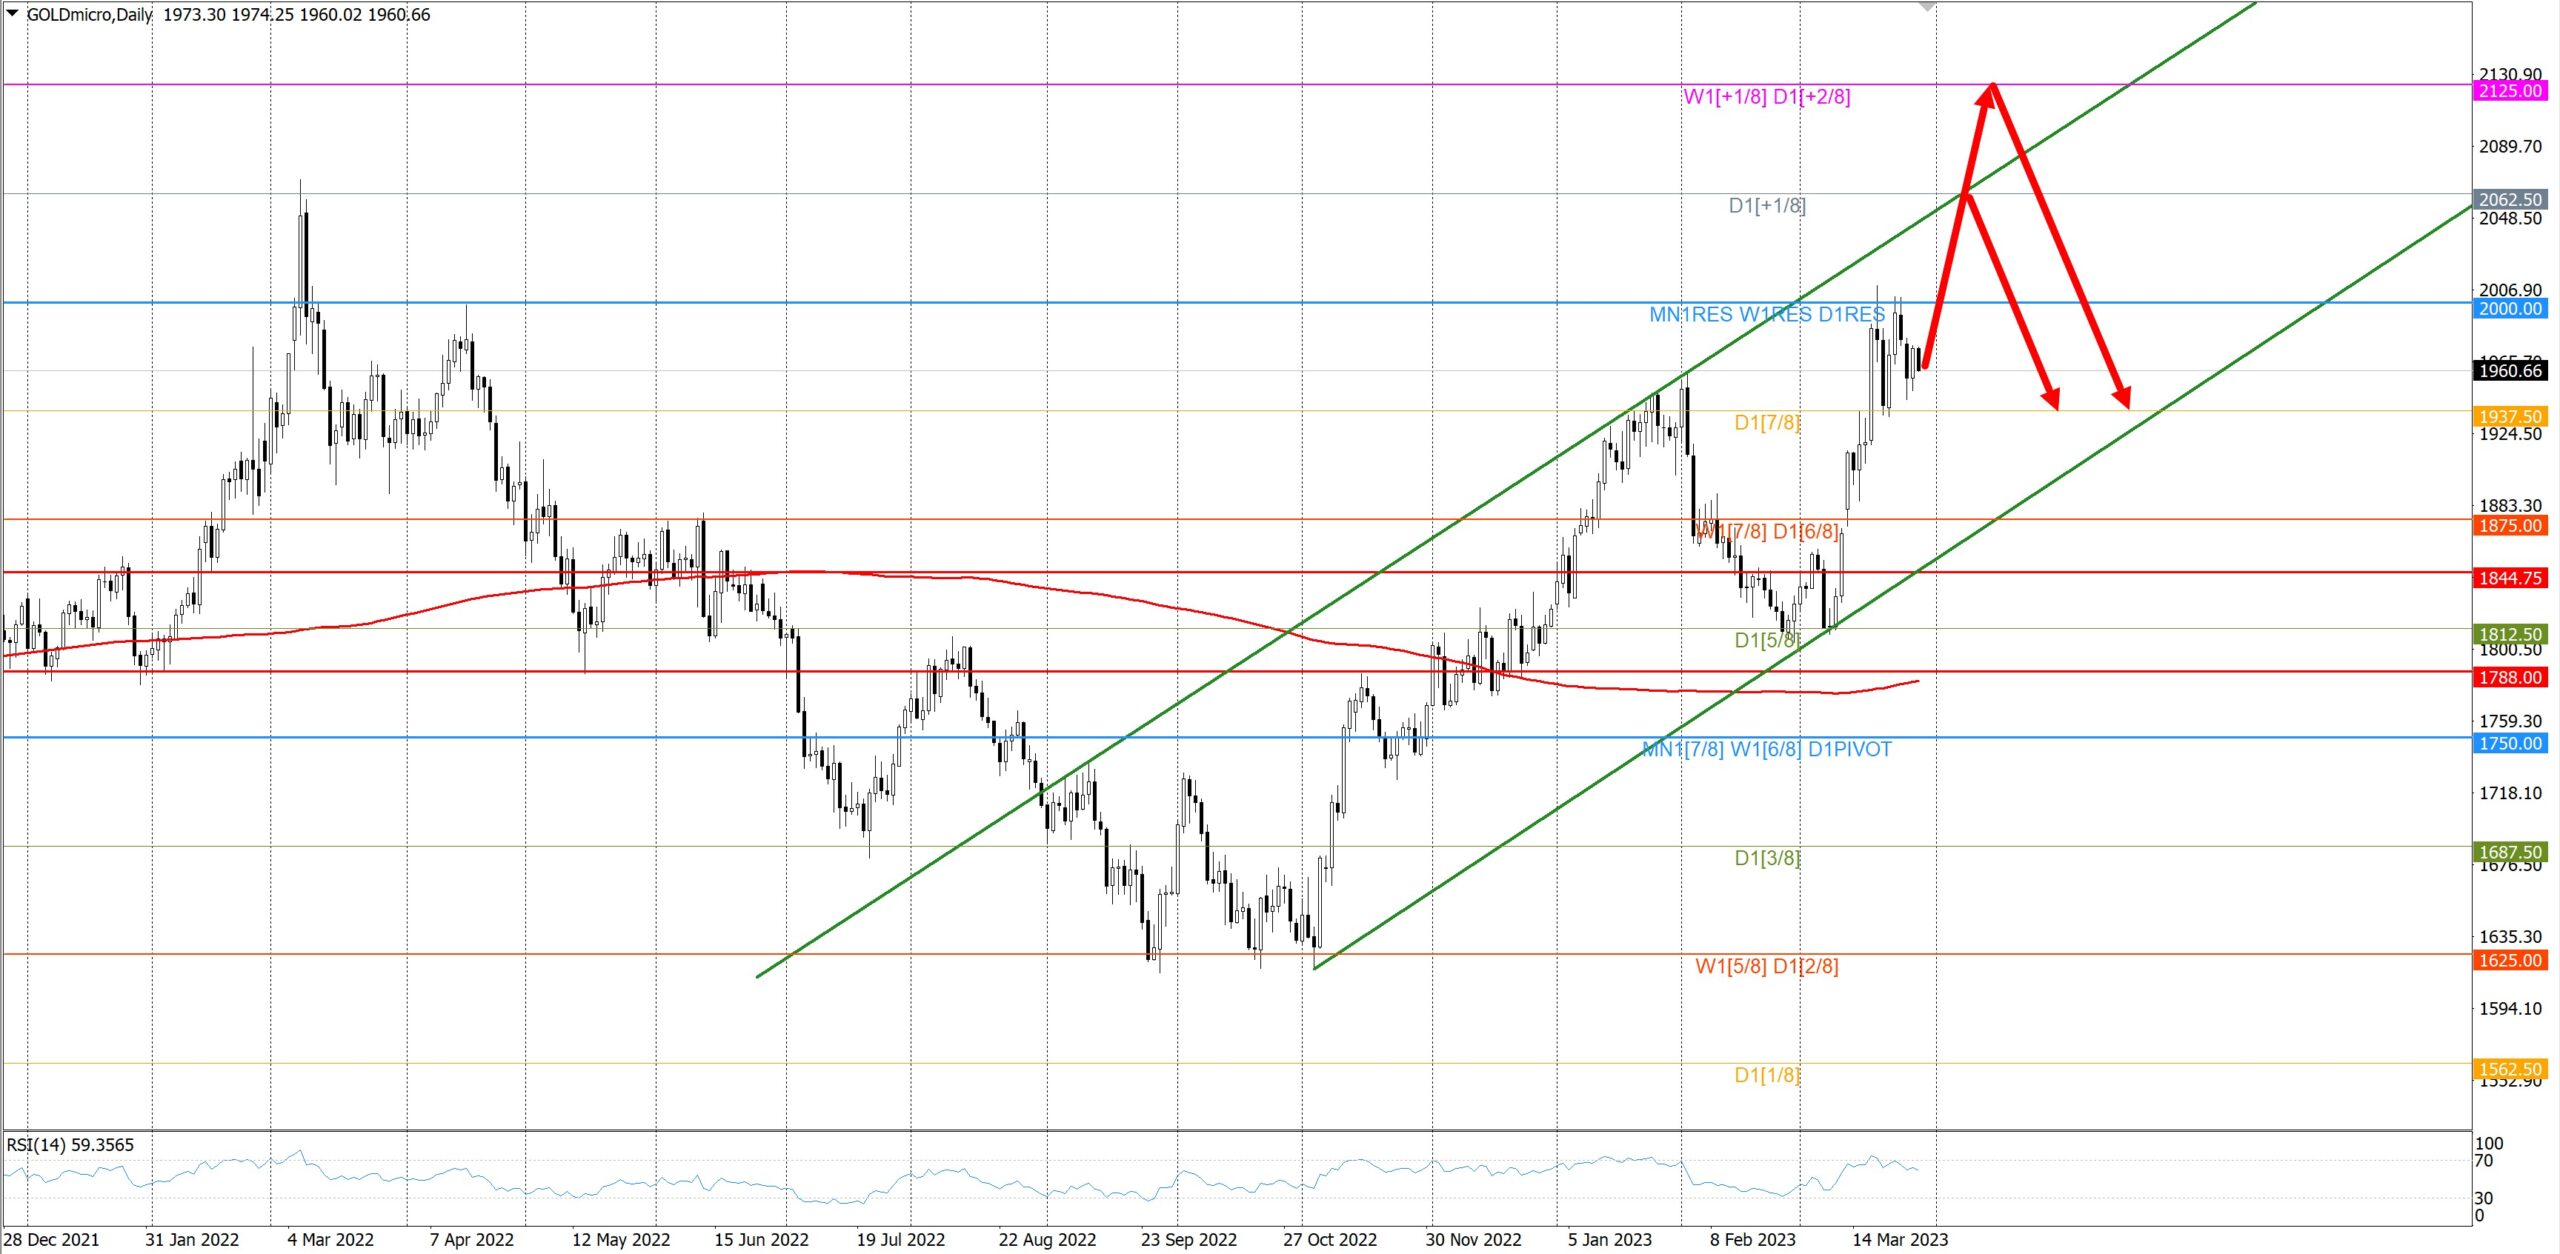The image size is (2560, 1254).
Task: Click the red 1844.75 price label
Action: (x=2510, y=578)
